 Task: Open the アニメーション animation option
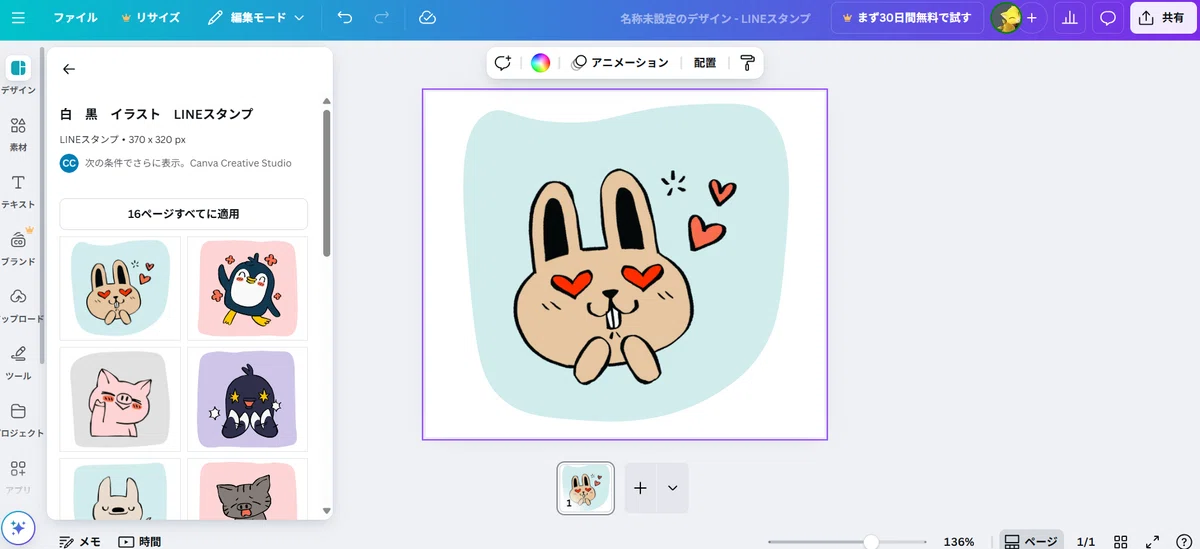(x=619, y=63)
